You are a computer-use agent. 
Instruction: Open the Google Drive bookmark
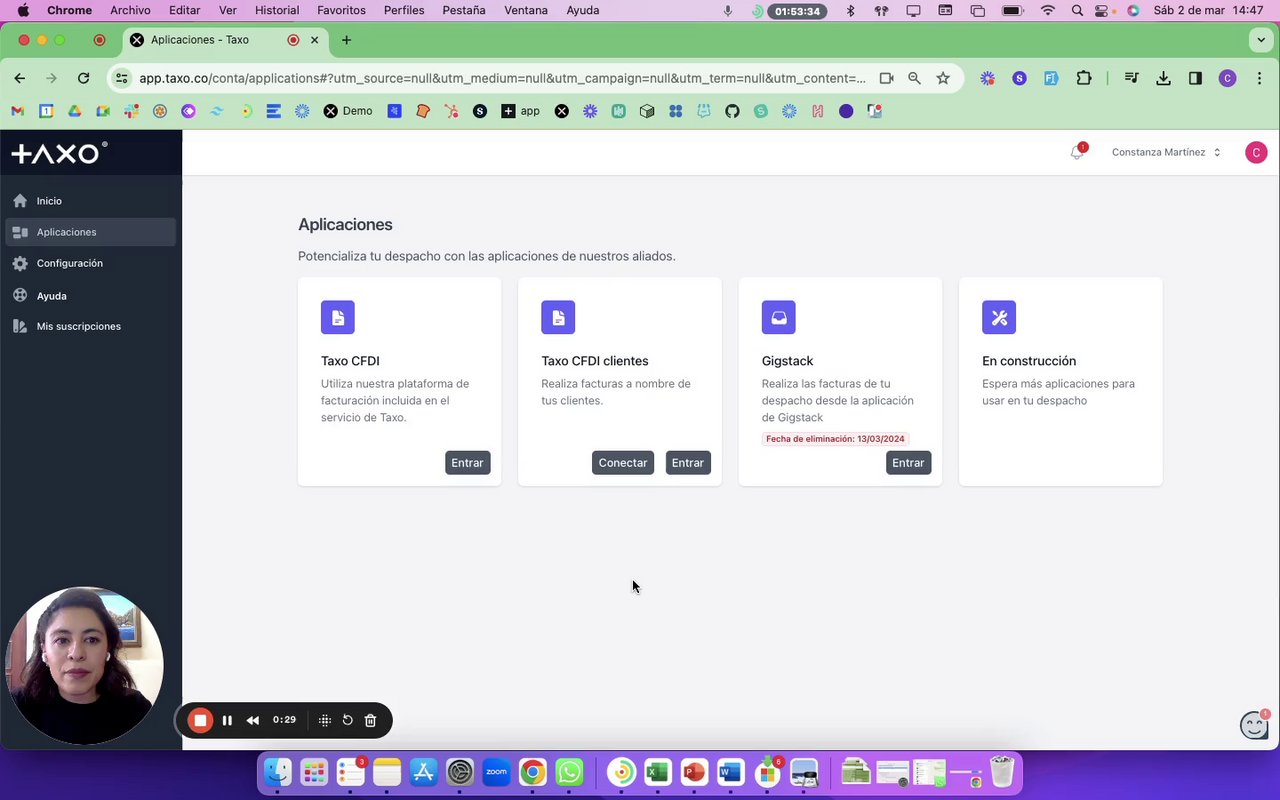[74, 111]
